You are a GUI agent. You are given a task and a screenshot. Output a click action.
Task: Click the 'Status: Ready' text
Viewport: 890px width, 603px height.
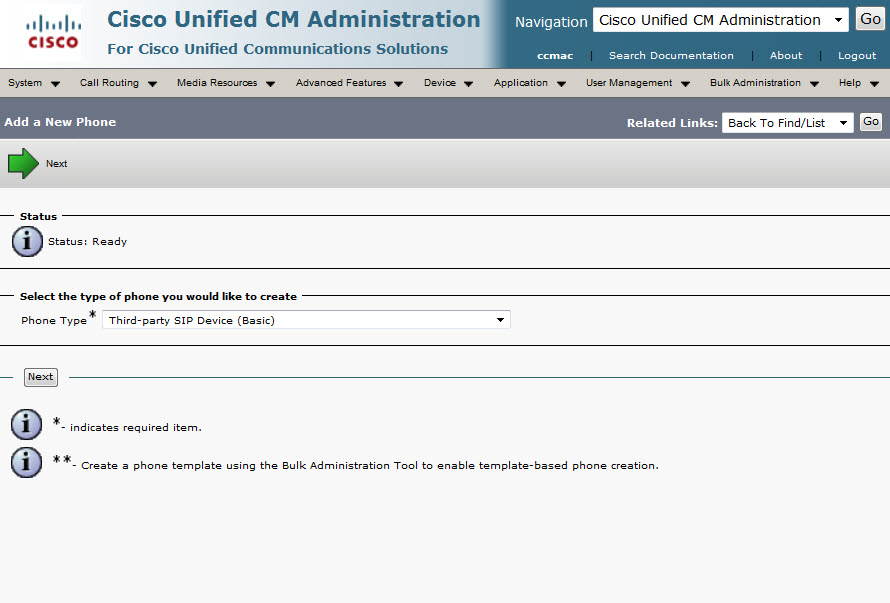click(87, 241)
